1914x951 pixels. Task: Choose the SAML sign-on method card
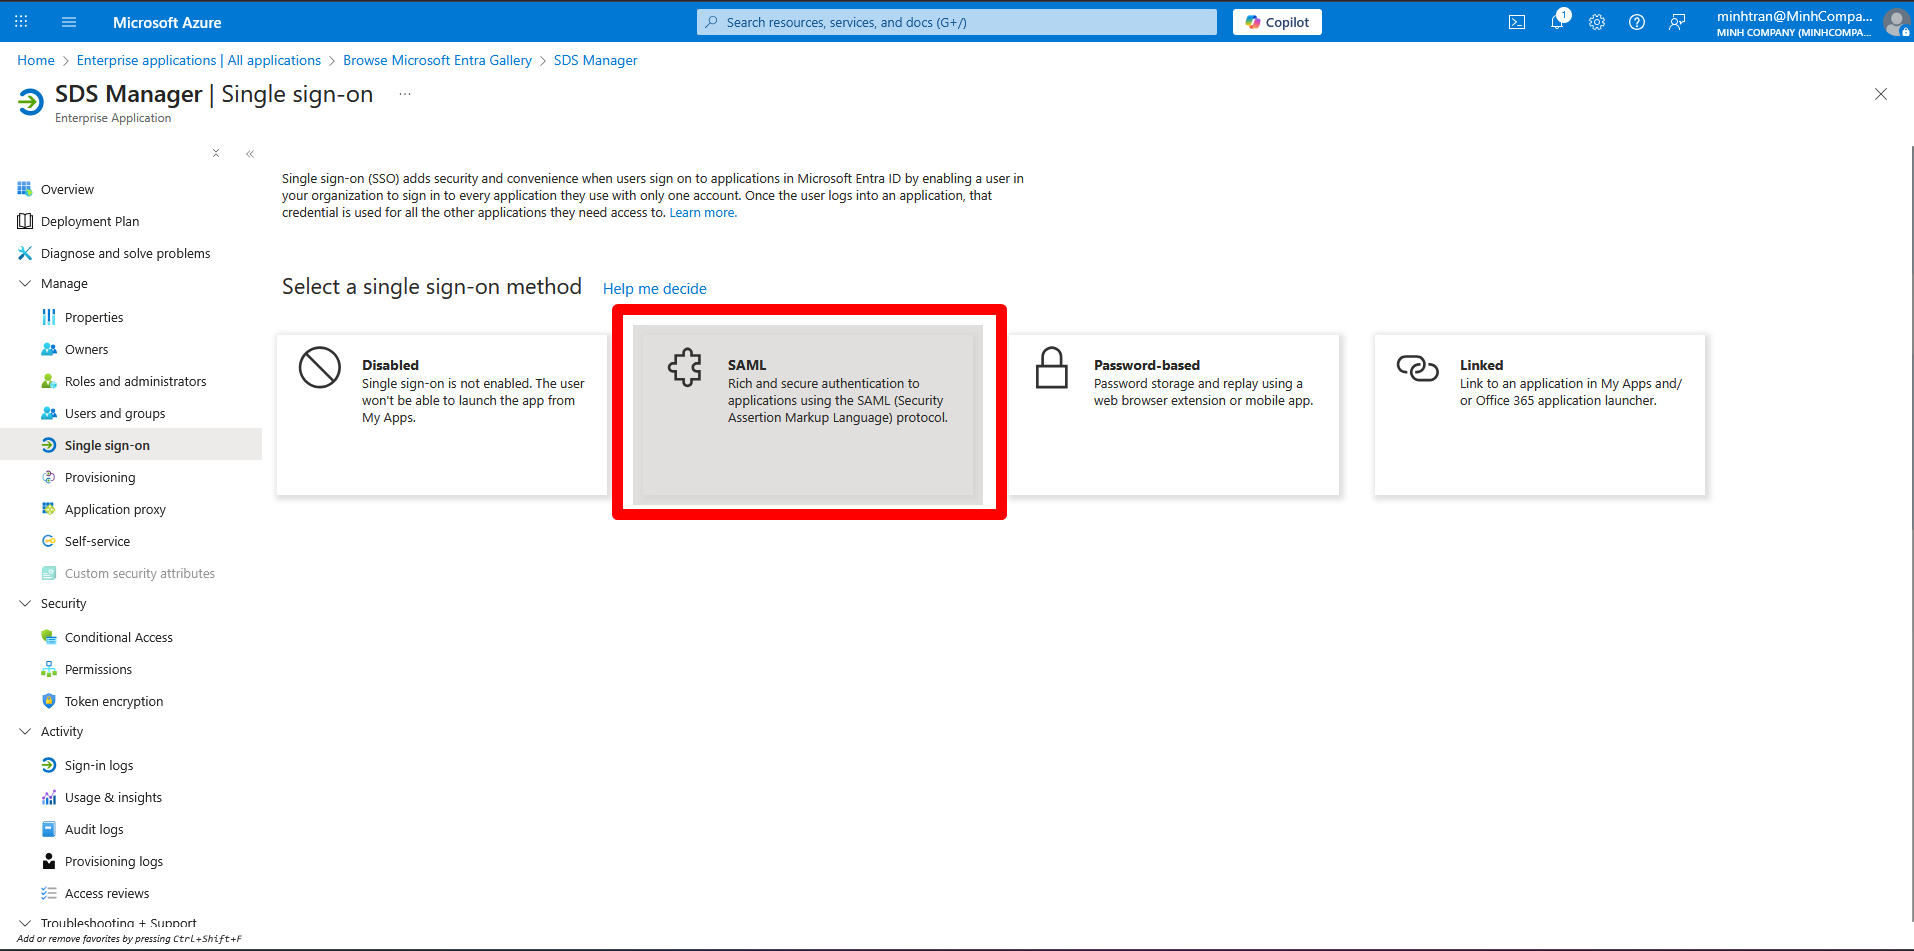tap(808, 415)
